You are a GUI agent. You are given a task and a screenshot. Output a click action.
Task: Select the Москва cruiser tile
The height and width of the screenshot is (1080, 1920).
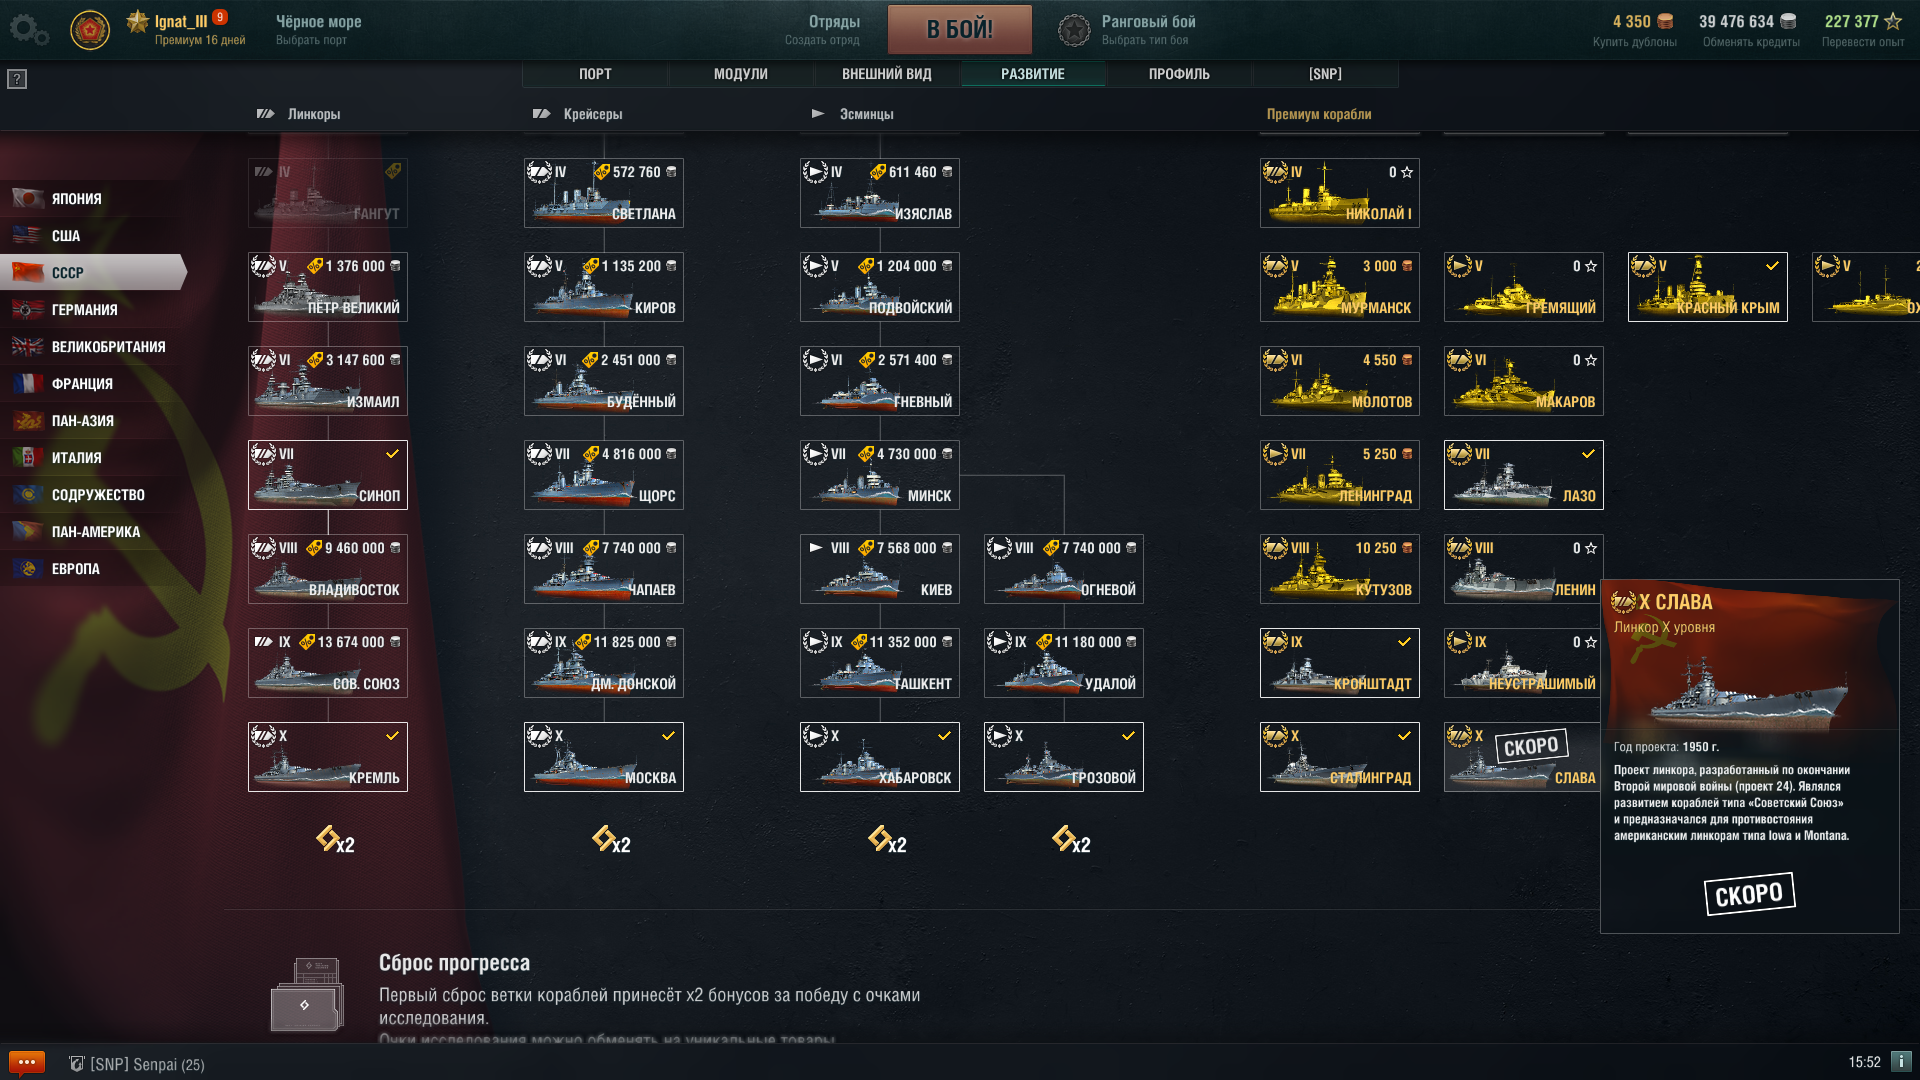pos(604,757)
